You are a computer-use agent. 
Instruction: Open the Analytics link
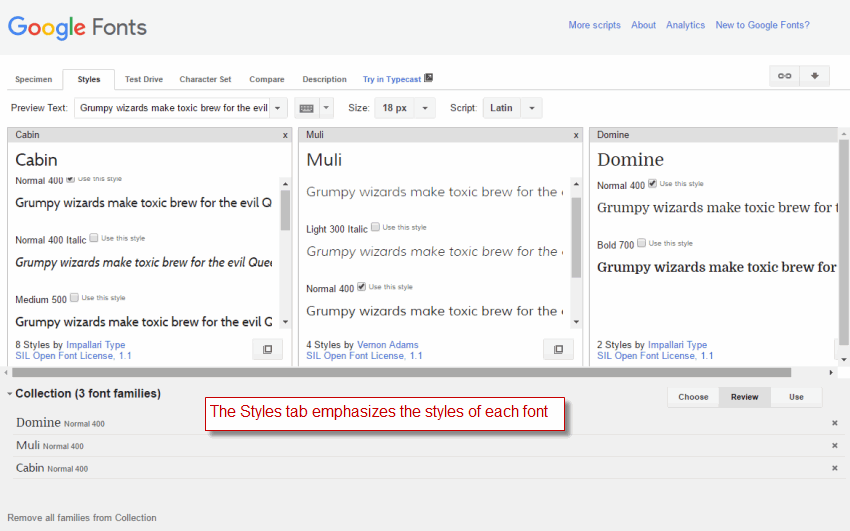(x=685, y=25)
